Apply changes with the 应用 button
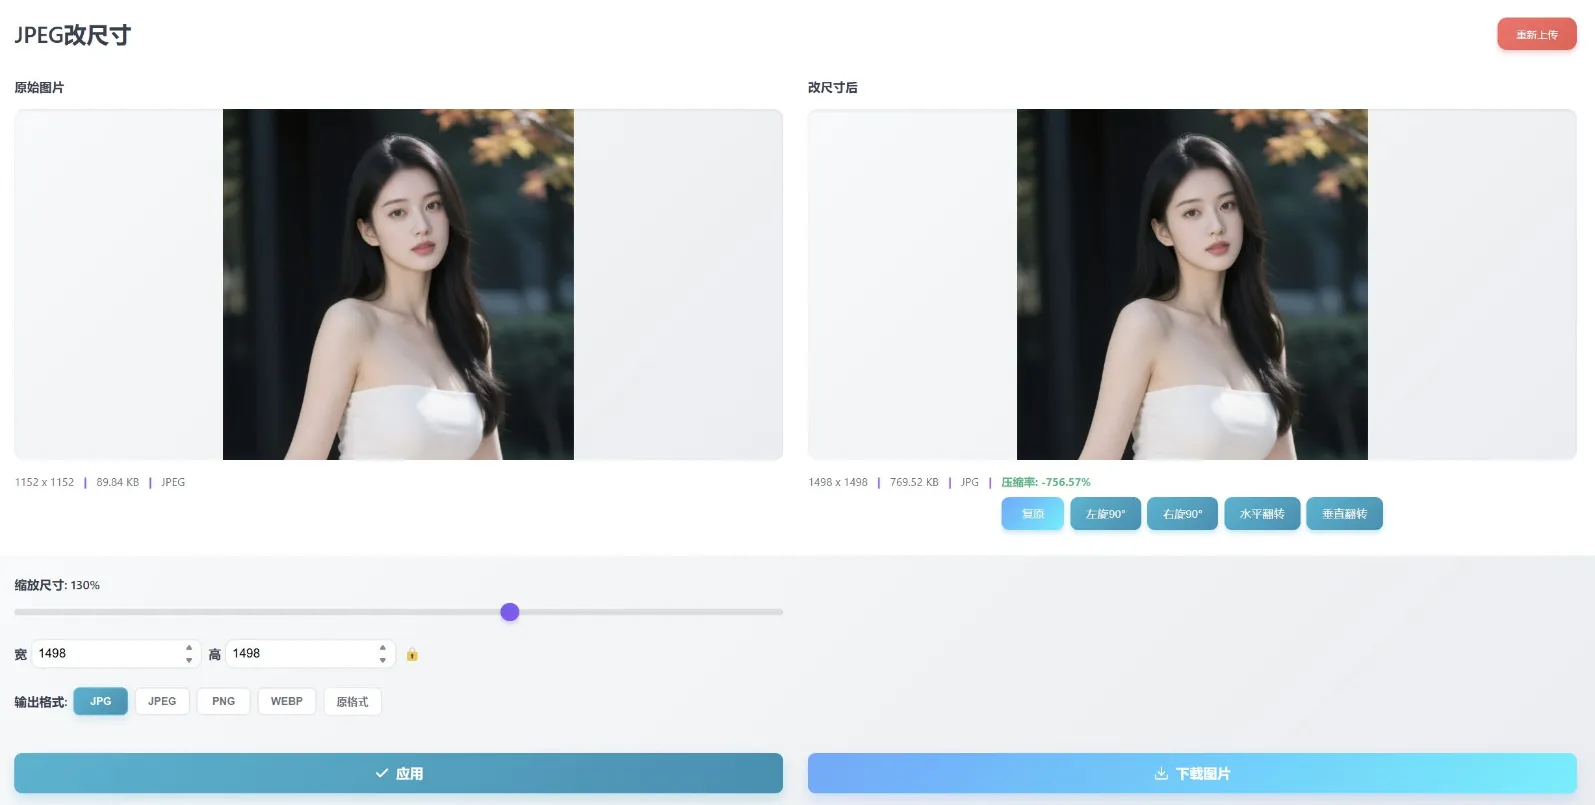This screenshot has width=1595, height=805. tap(398, 773)
